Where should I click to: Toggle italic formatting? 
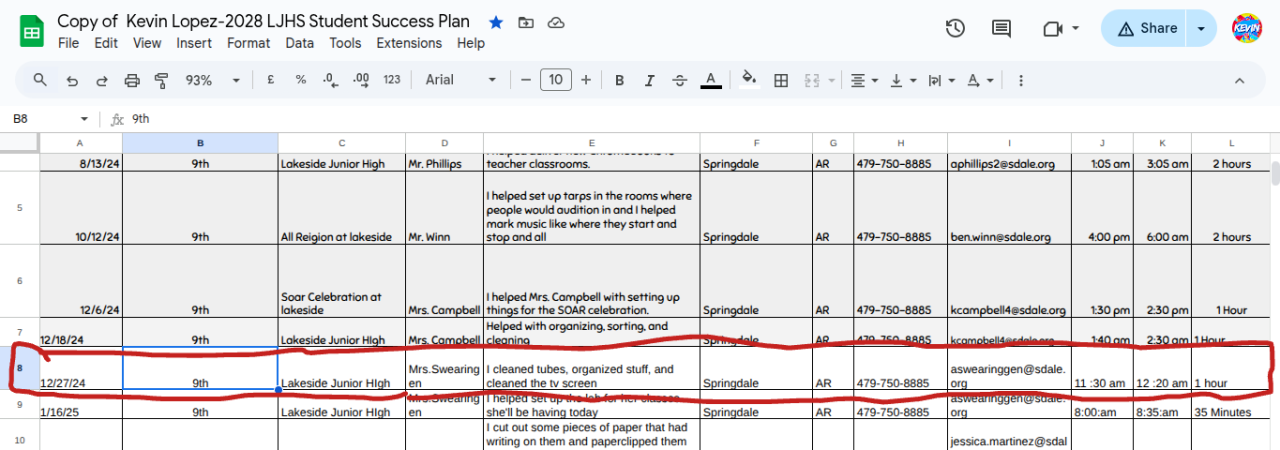pos(649,80)
